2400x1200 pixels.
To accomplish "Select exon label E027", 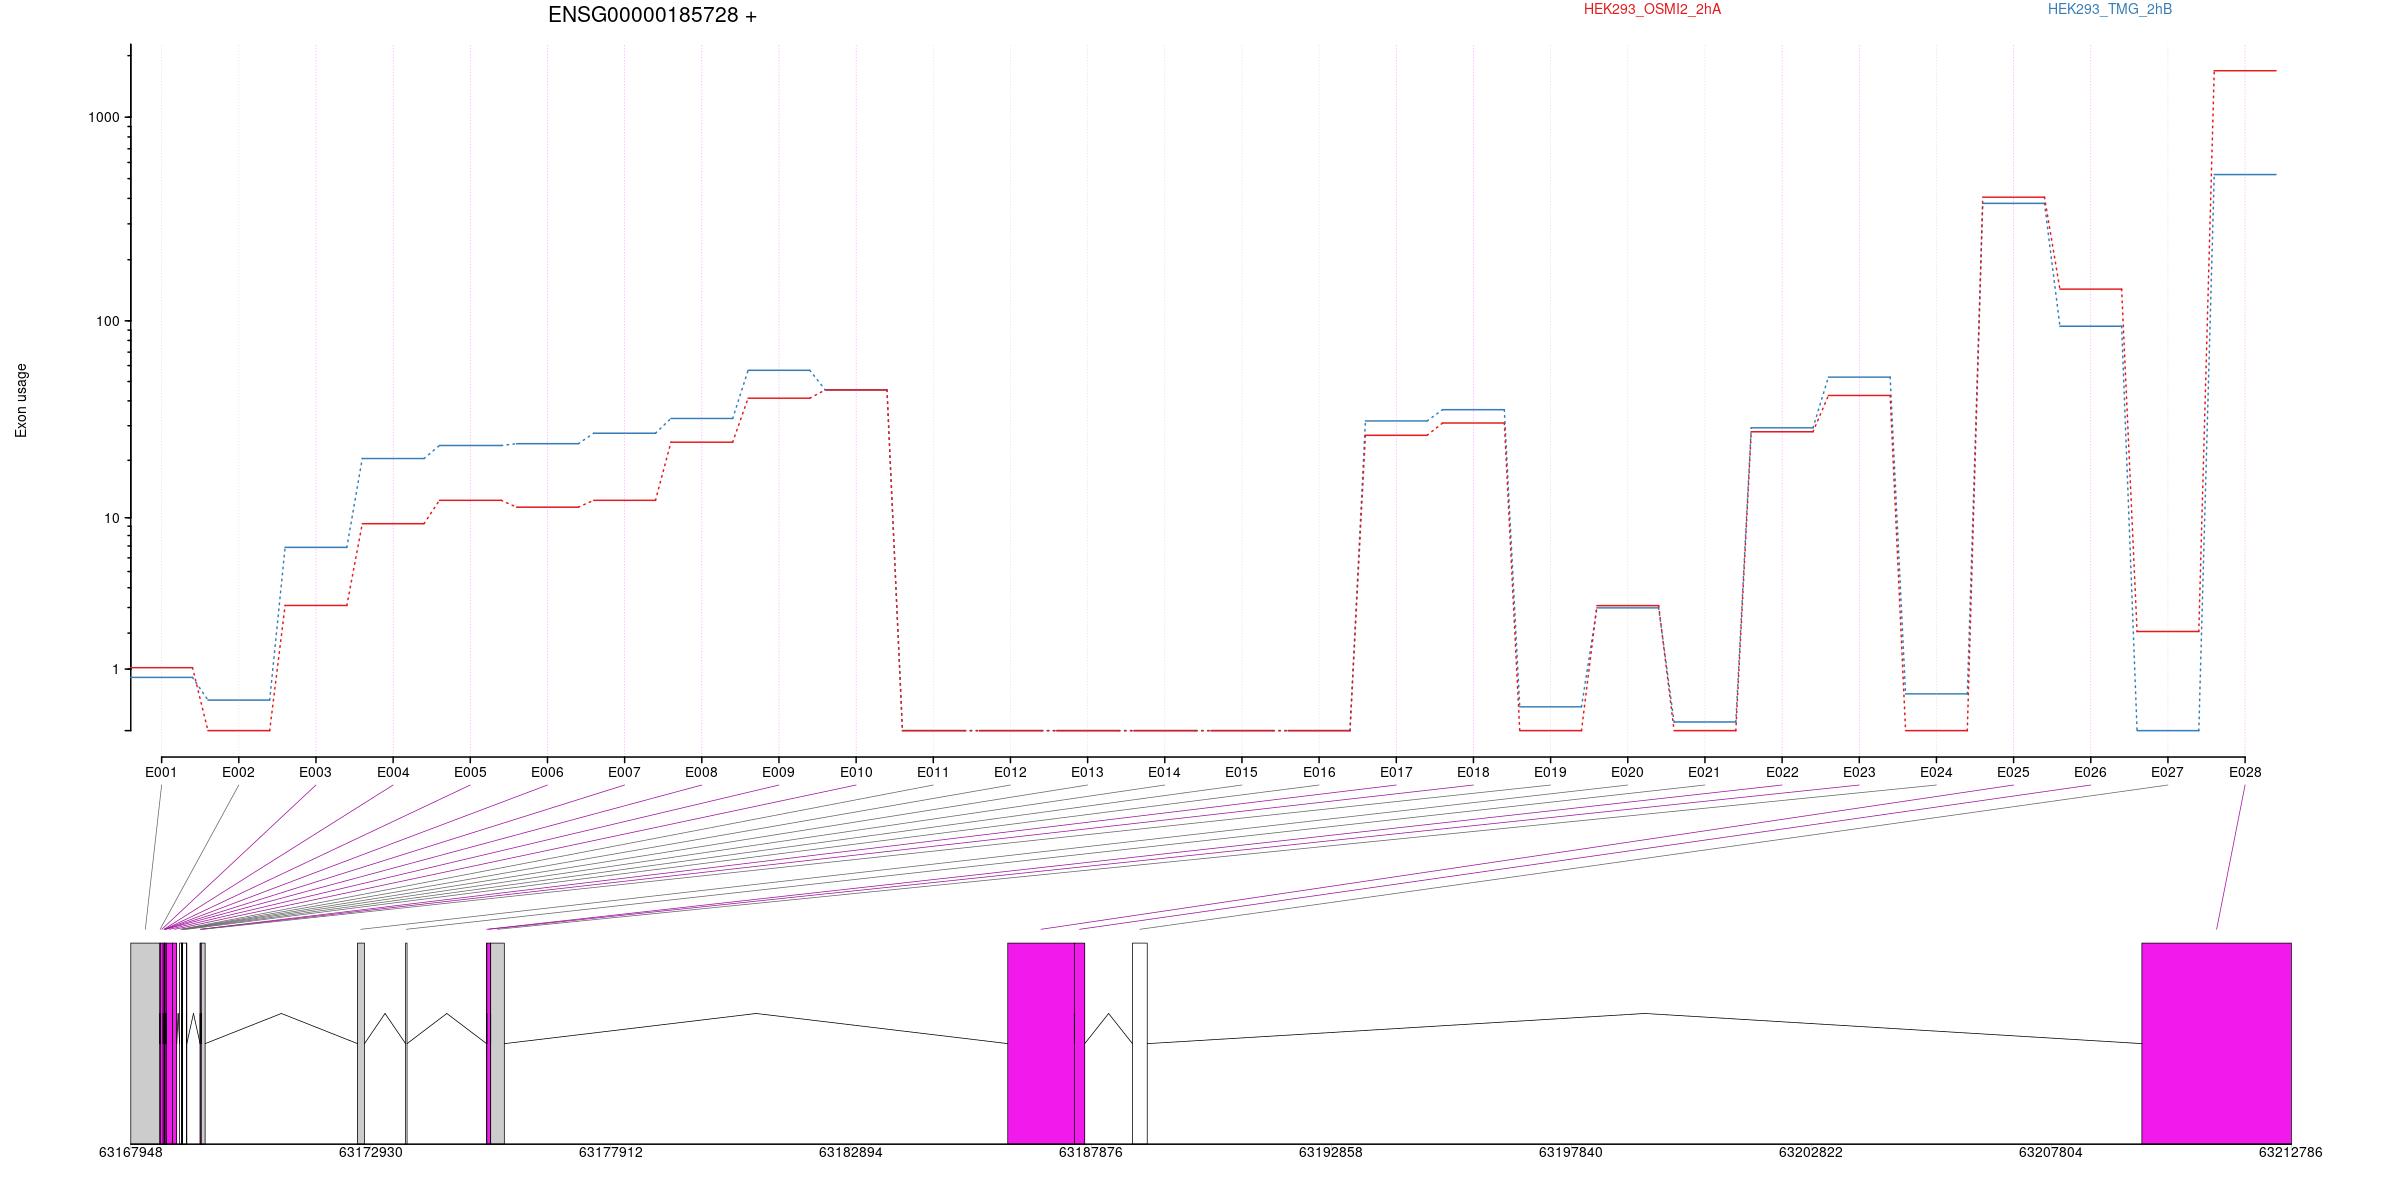I will click(2167, 772).
